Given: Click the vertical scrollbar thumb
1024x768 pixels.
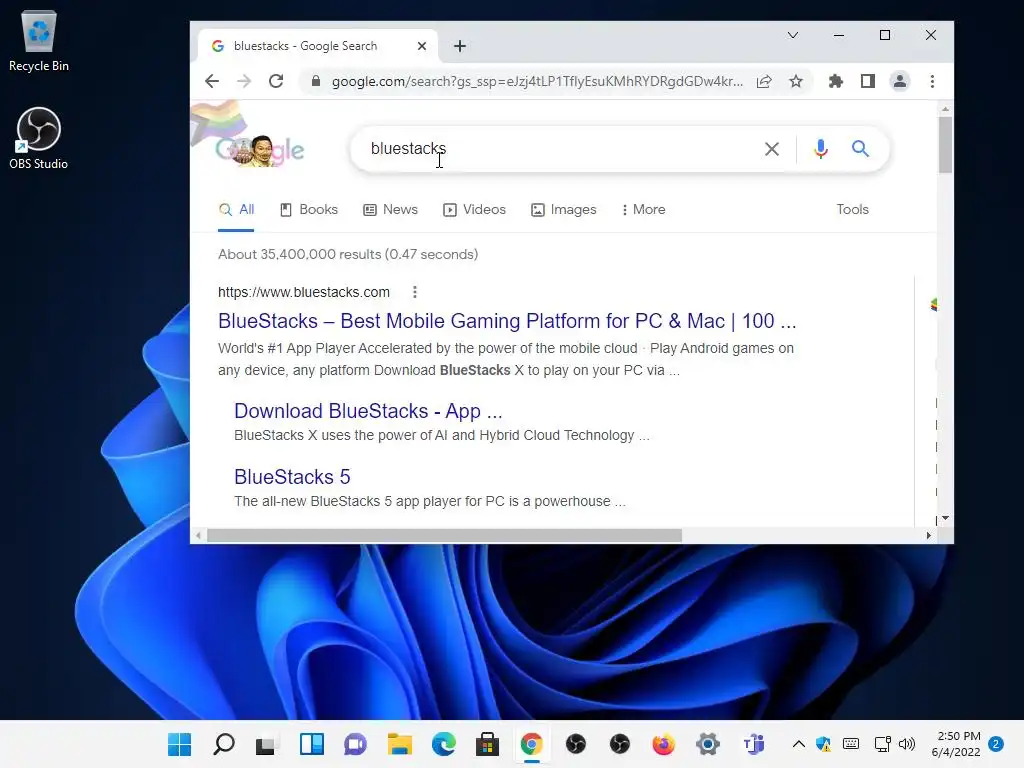Looking at the screenshot, I should [x=945, y=145].
